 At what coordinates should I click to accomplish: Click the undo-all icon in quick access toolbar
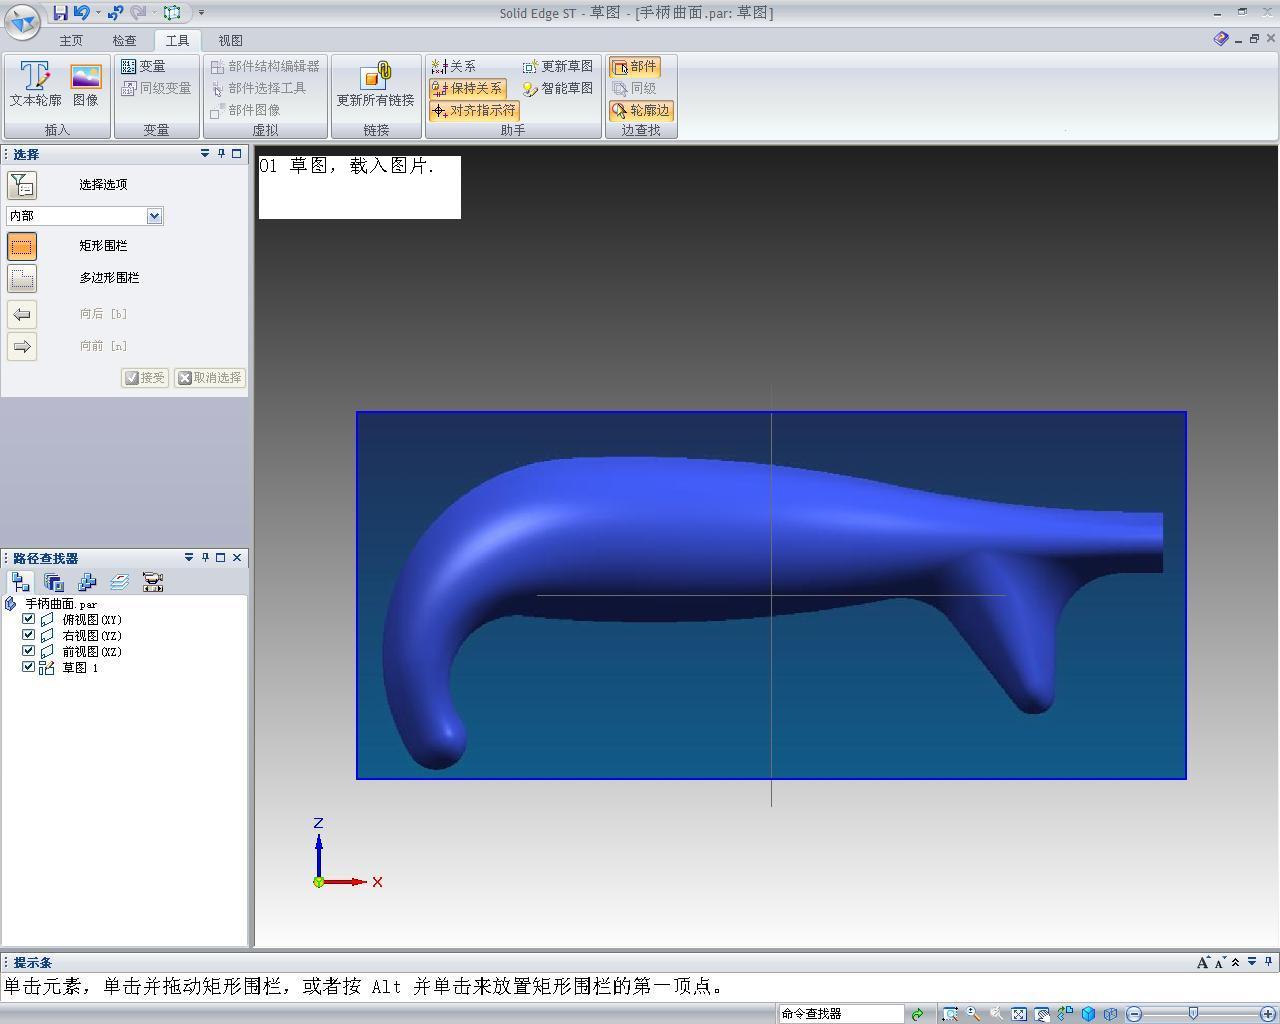(116, 13)
